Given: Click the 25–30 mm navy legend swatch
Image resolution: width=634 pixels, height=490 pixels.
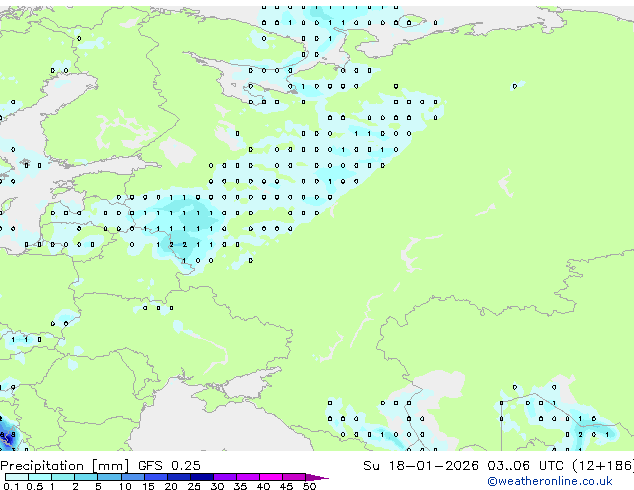Looking at the screenshot, I should [x=201, y=477].
